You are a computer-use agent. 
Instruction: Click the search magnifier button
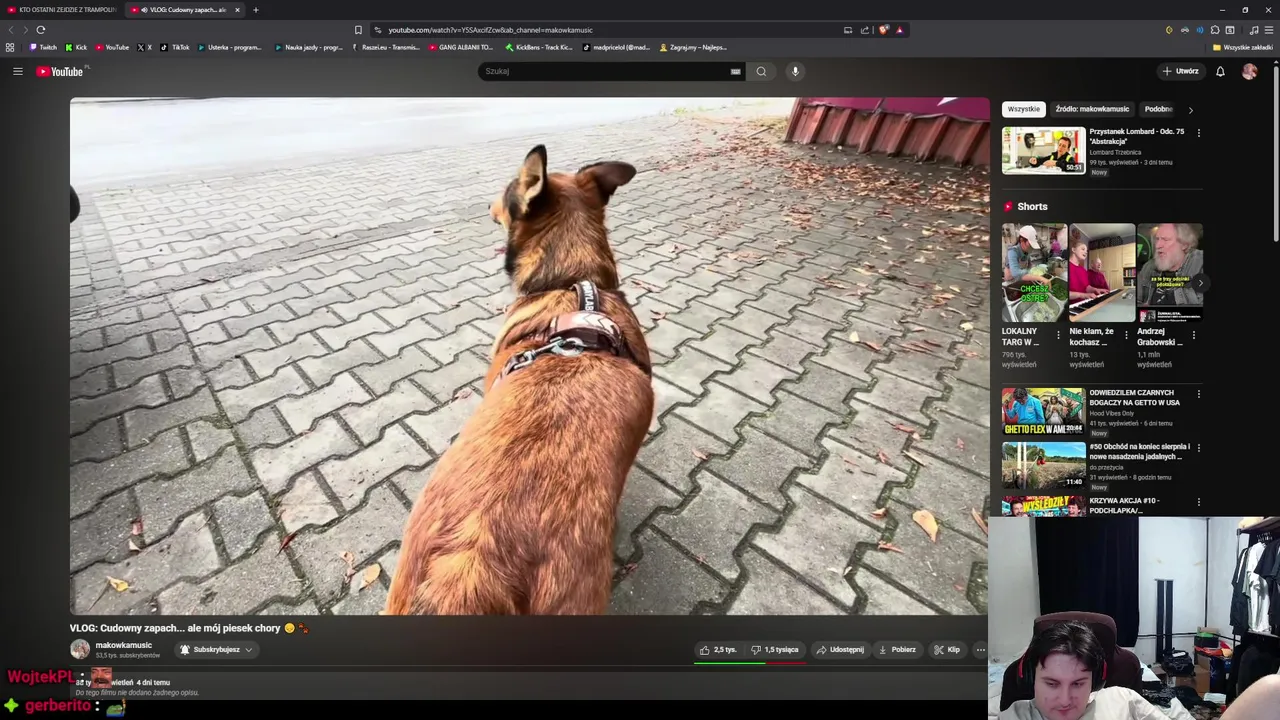pos(761,71)
